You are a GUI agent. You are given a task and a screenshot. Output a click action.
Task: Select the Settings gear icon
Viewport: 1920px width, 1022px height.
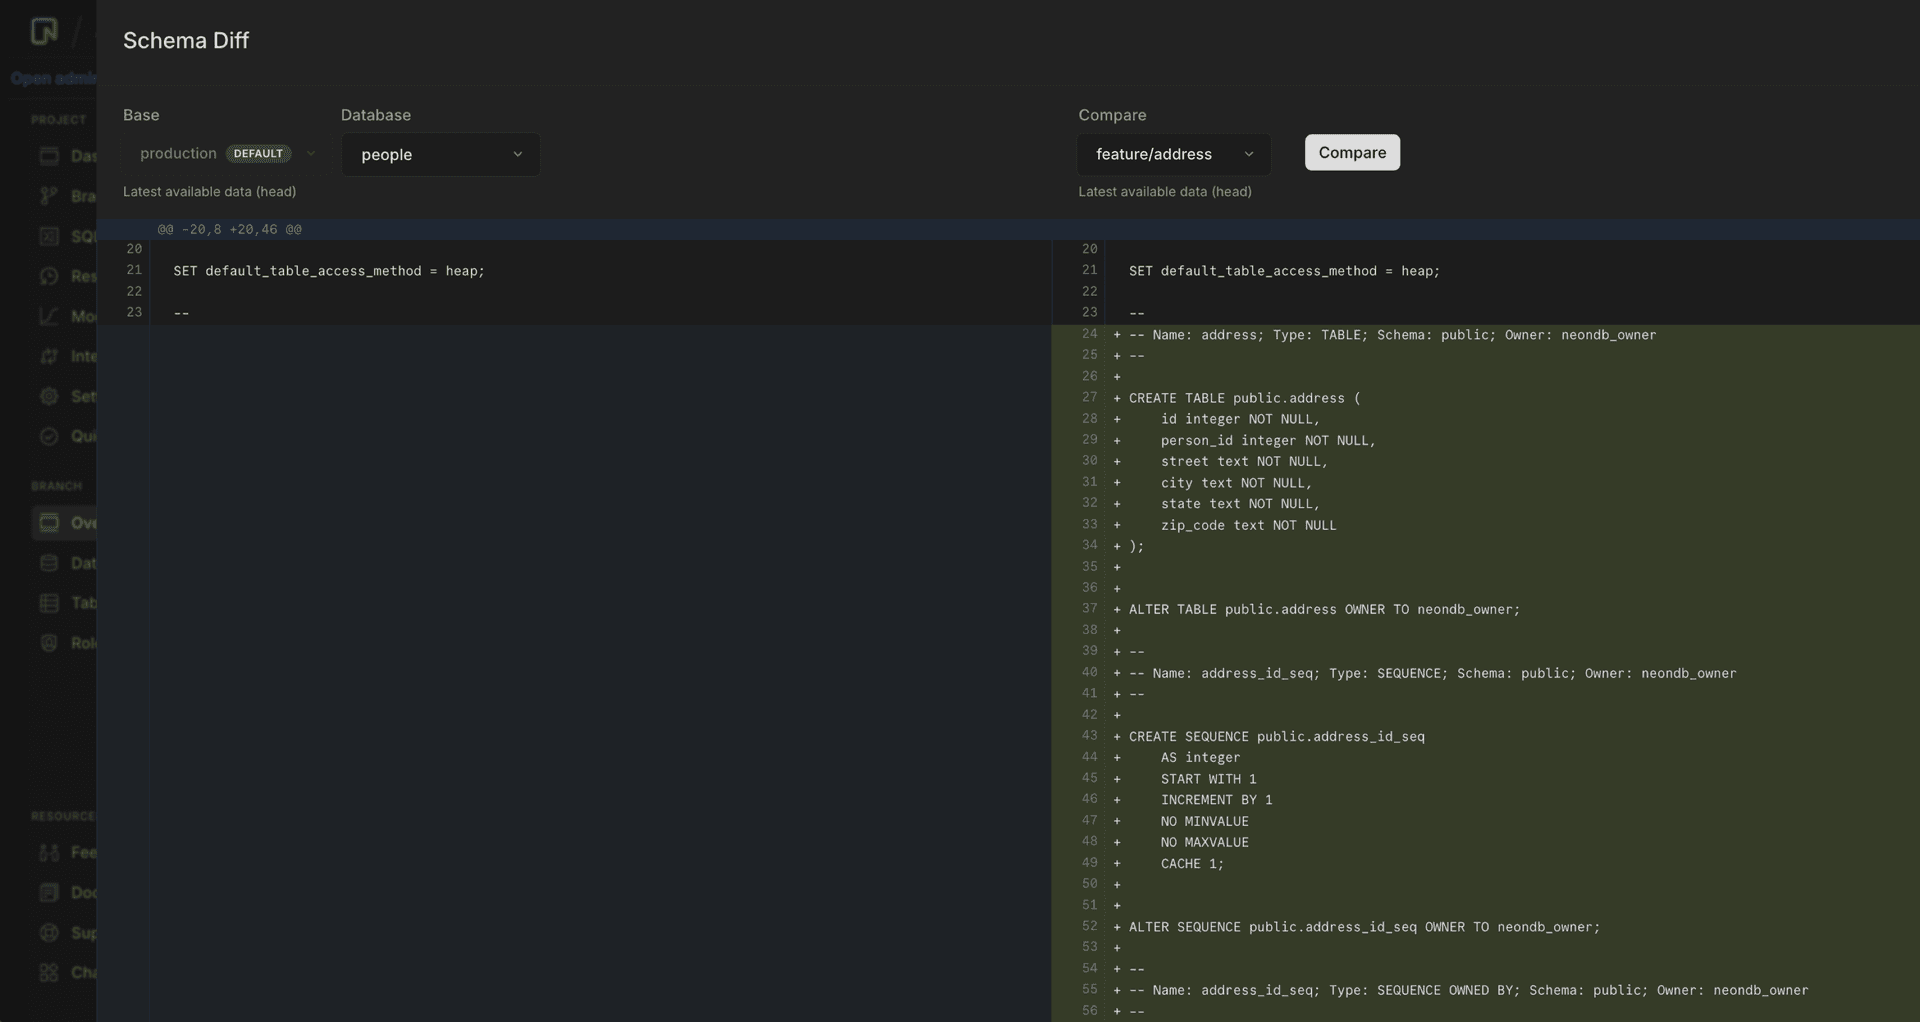(50, 396)
